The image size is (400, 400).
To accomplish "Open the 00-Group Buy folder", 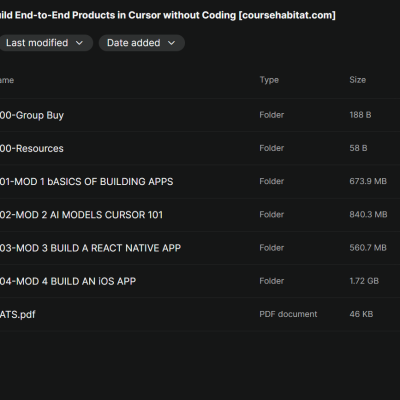I will click(x=32, y=115).
